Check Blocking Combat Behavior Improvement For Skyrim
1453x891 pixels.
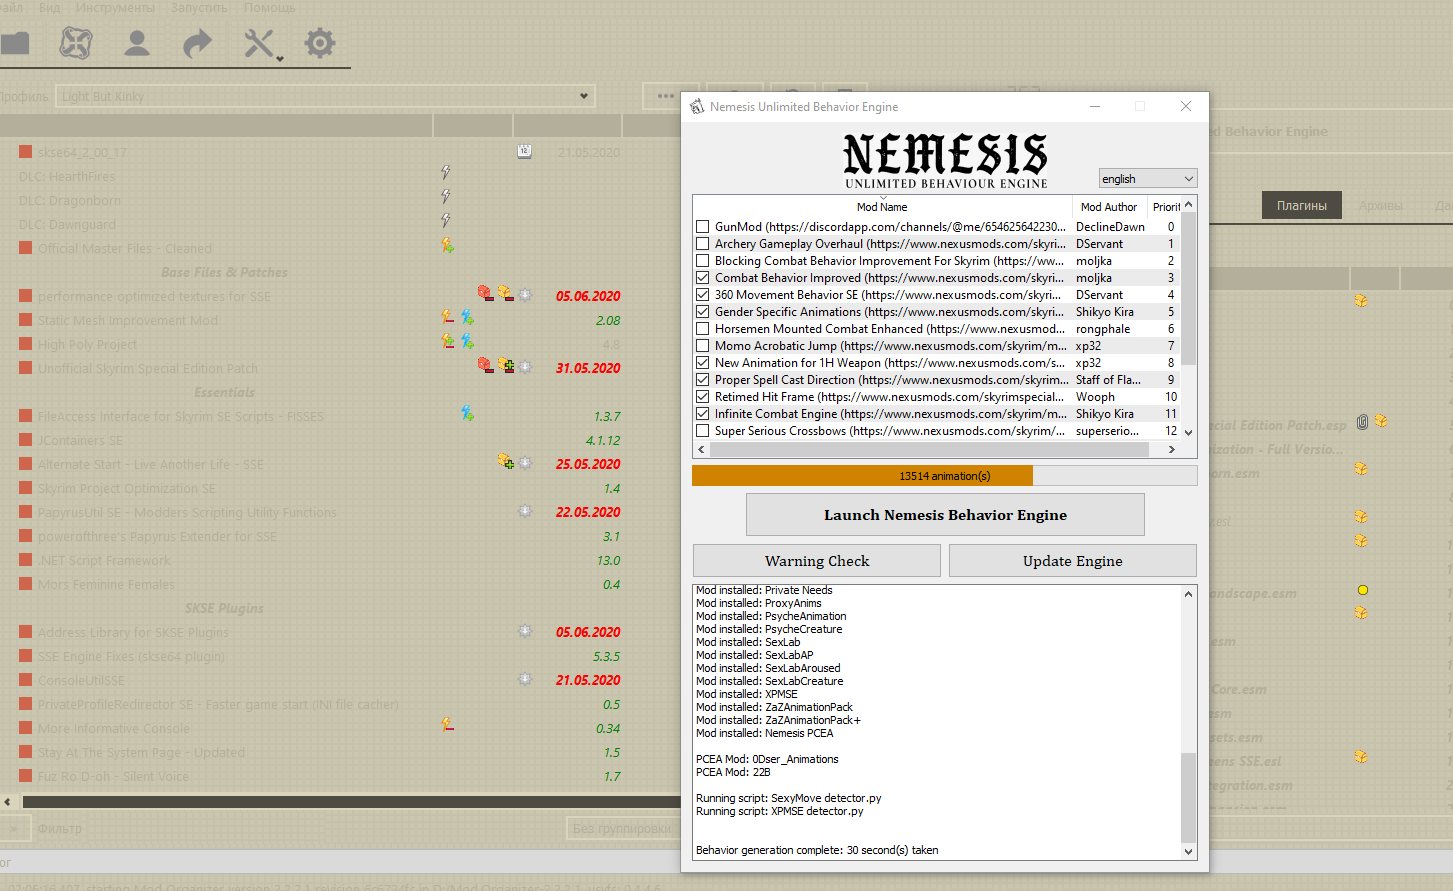(703, 261)
